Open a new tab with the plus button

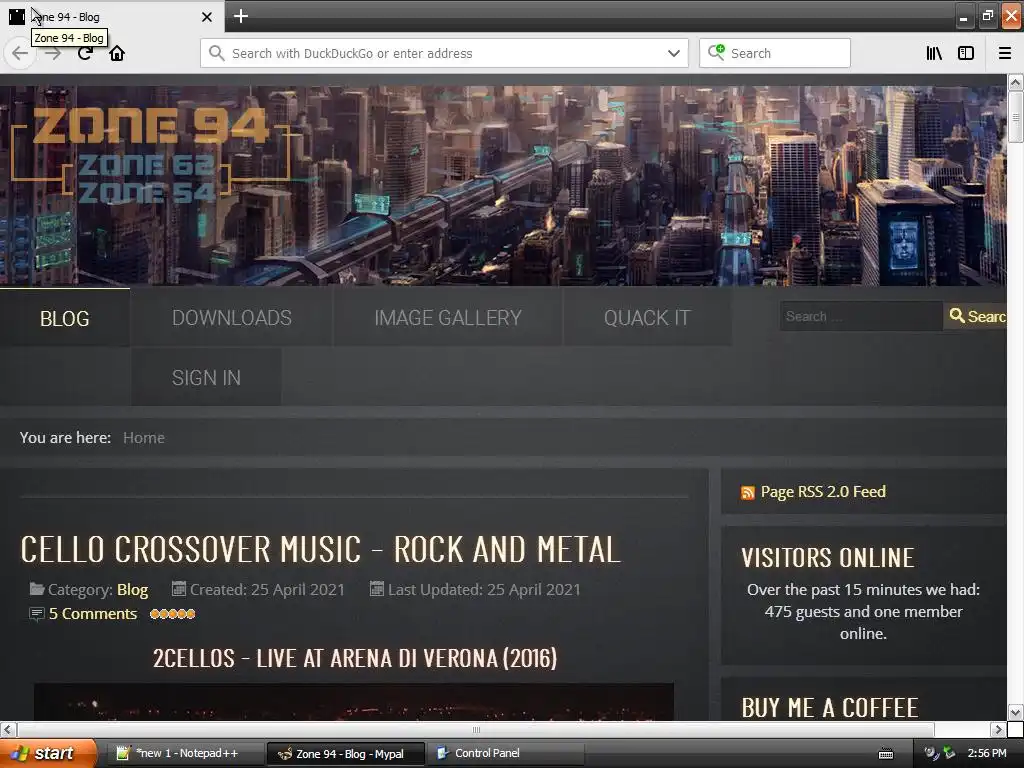tap(240, 16)
